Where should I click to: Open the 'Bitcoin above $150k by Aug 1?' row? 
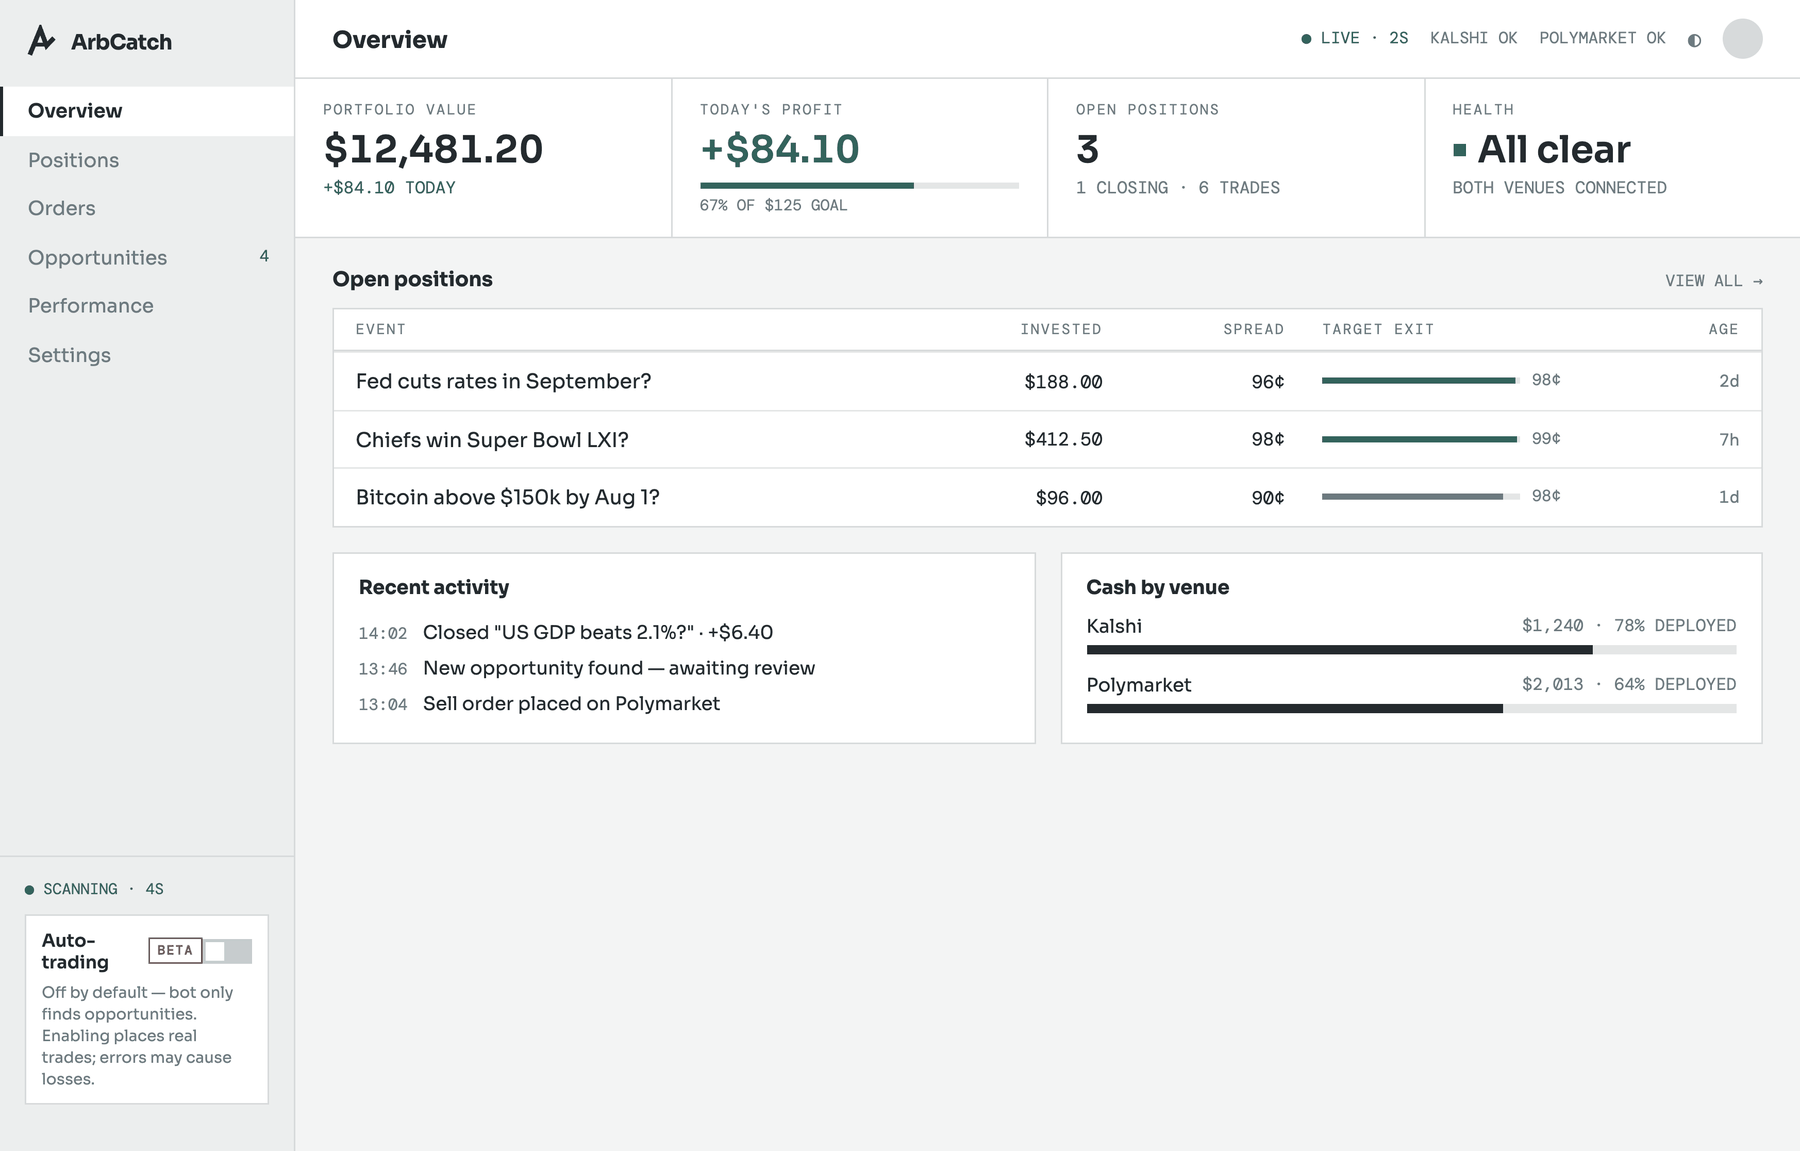pos(1047,497)
